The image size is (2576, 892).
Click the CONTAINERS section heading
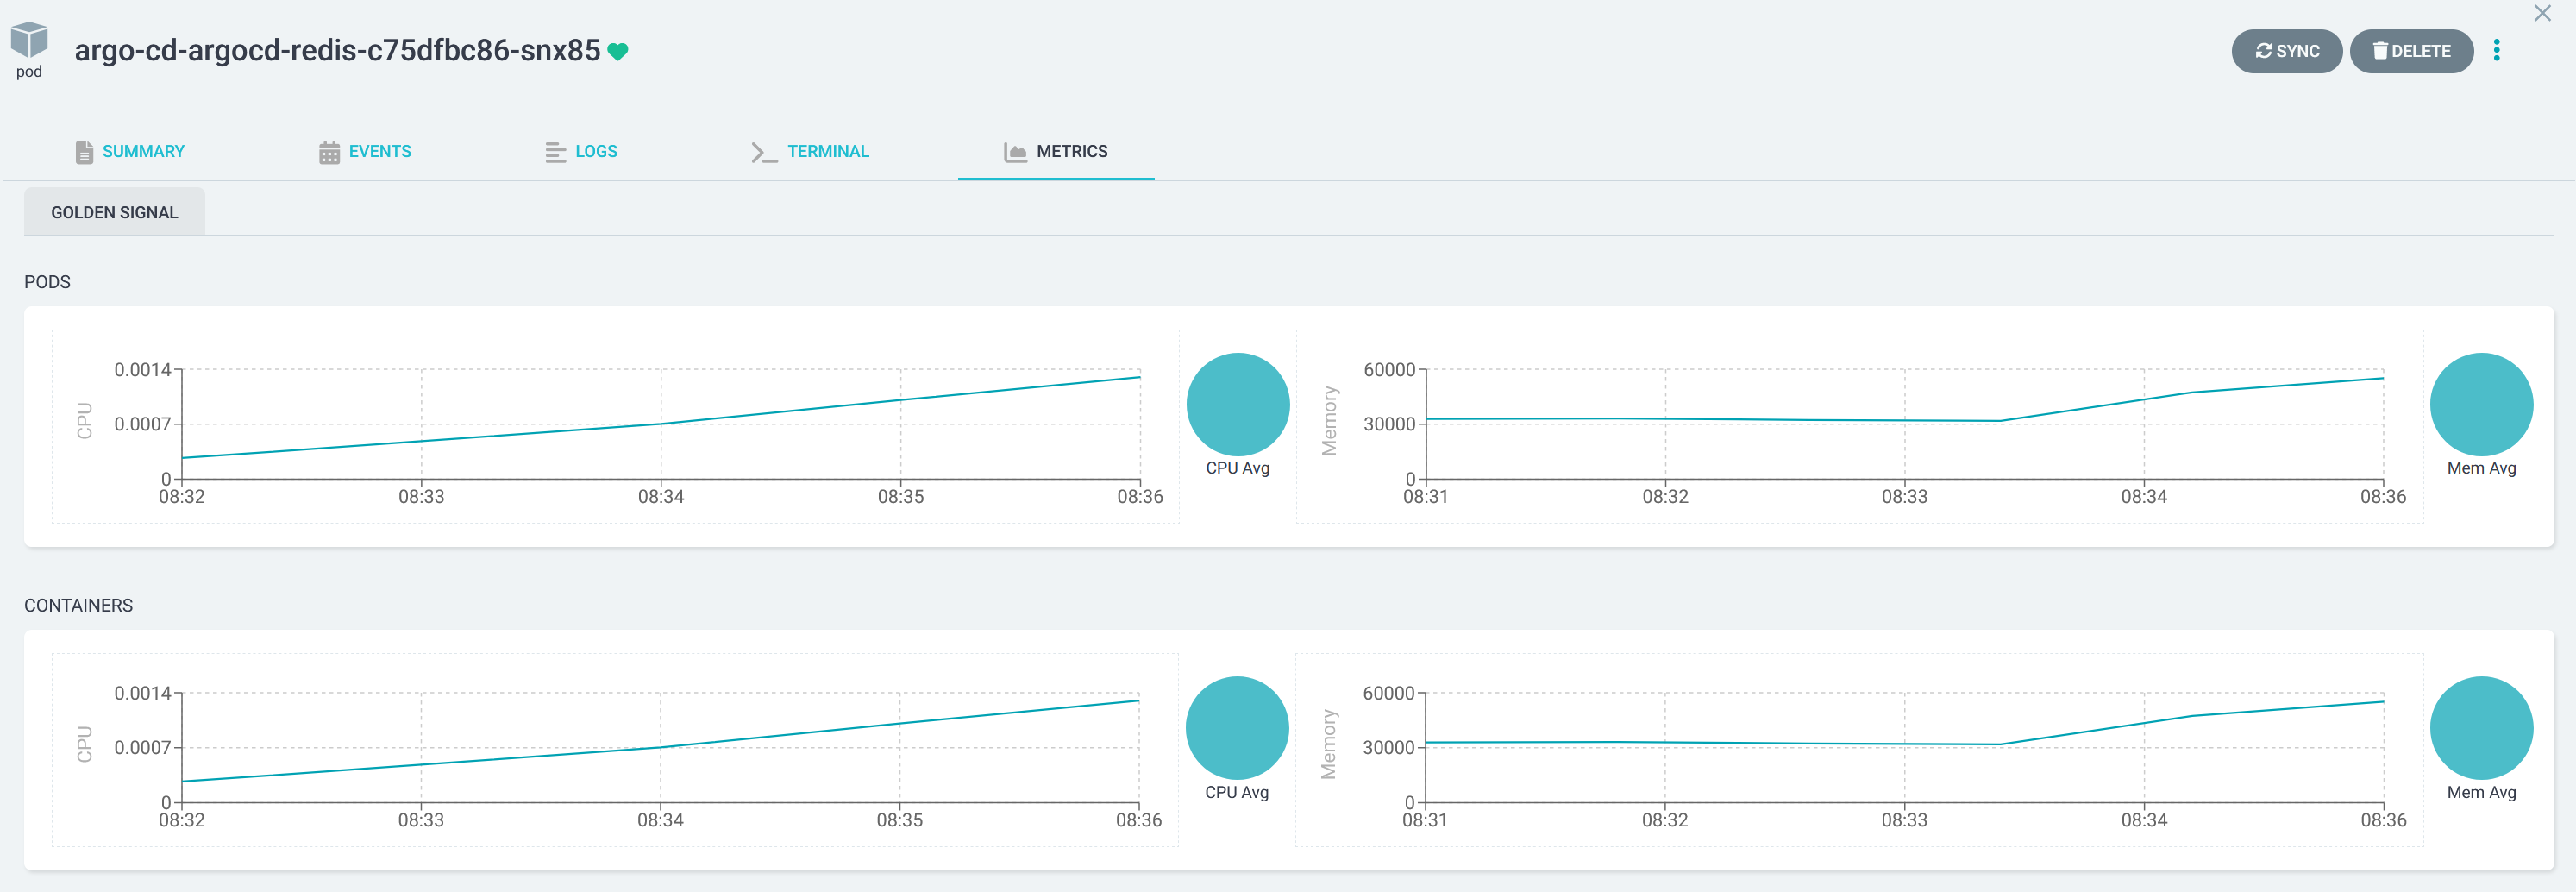tap(78, 606)
